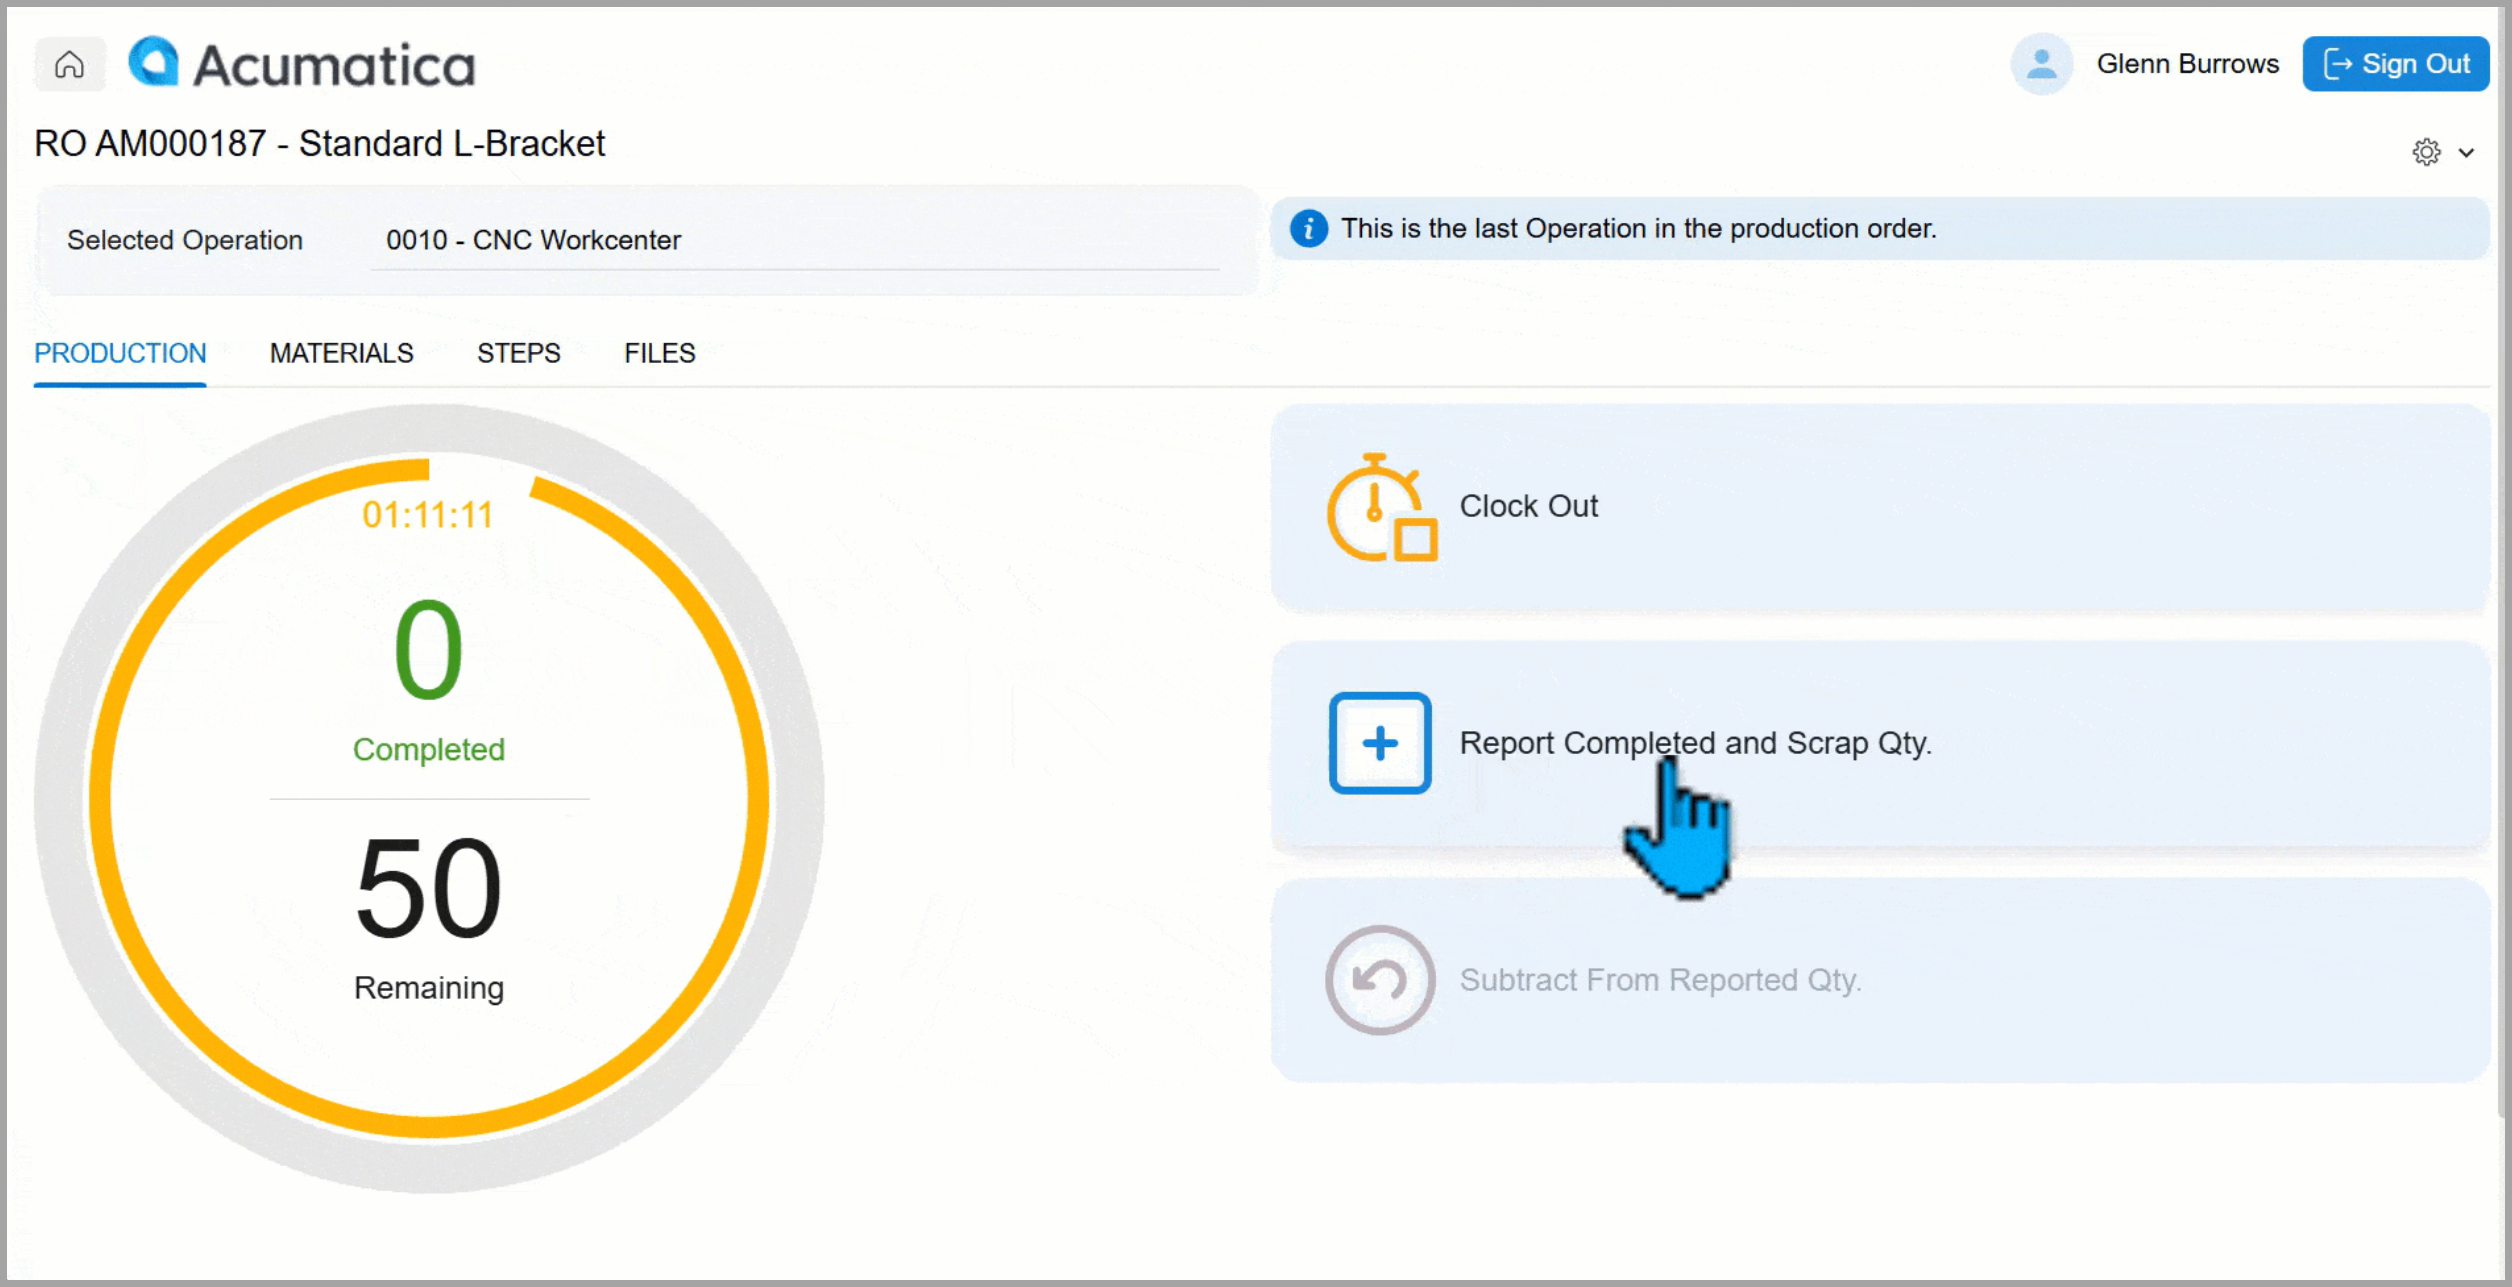
Task: Go to the FILES tab
Action: tap(659, 353)
